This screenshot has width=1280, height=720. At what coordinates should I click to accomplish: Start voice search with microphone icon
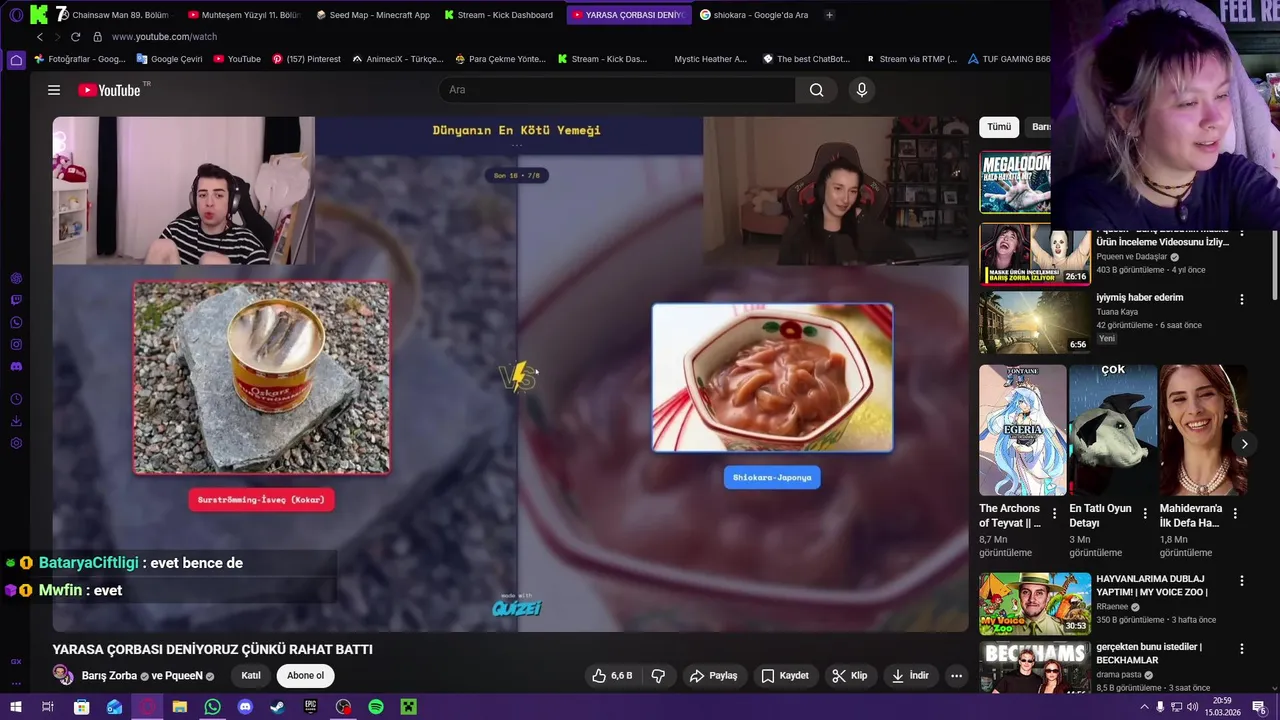(x=862, y=90)
